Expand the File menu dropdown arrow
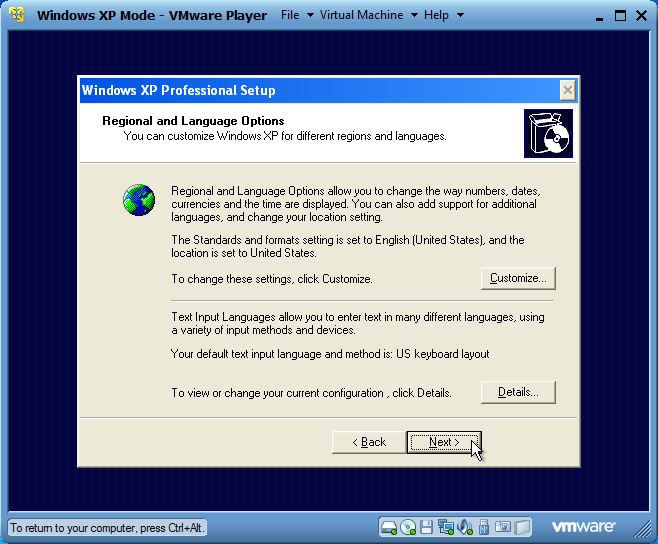 (x=310, y=16)
